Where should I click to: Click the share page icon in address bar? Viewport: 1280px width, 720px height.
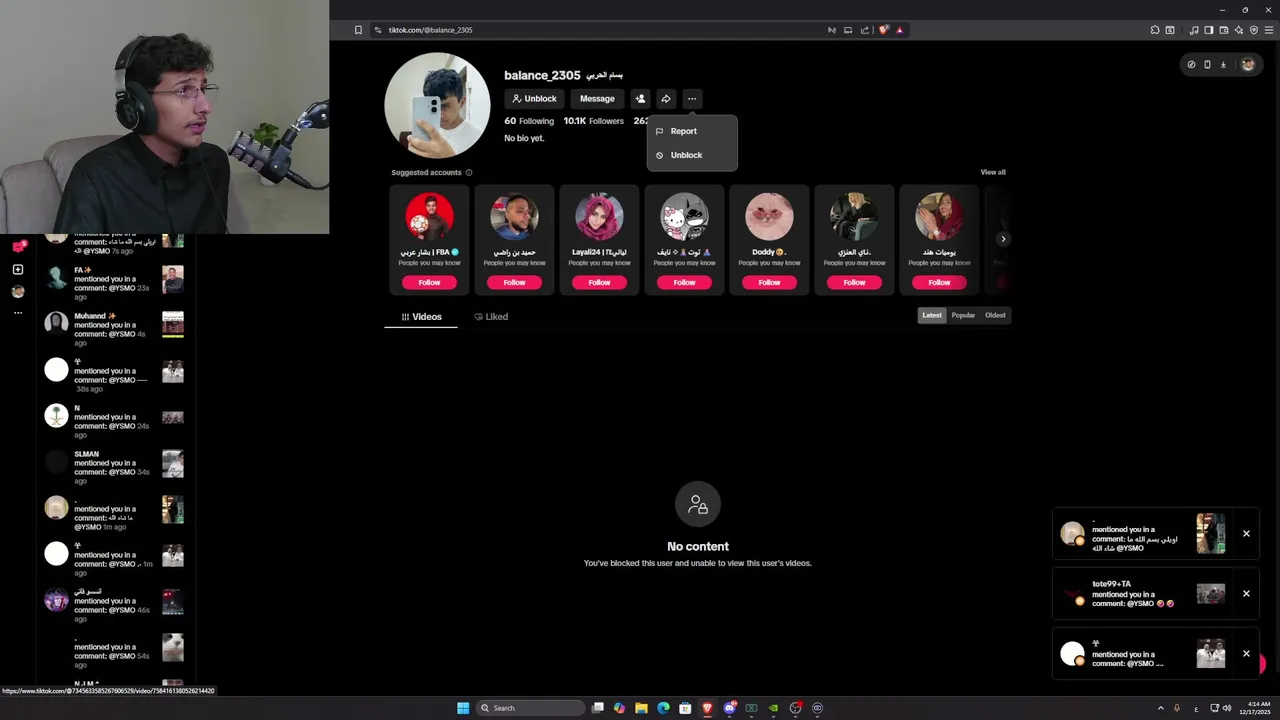coord(865,30)
